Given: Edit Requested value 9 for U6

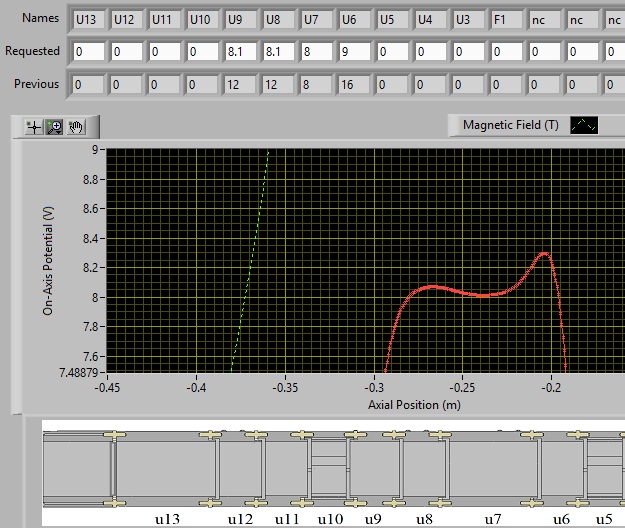Looking at the screenshot, I should [x=355, y=52].
